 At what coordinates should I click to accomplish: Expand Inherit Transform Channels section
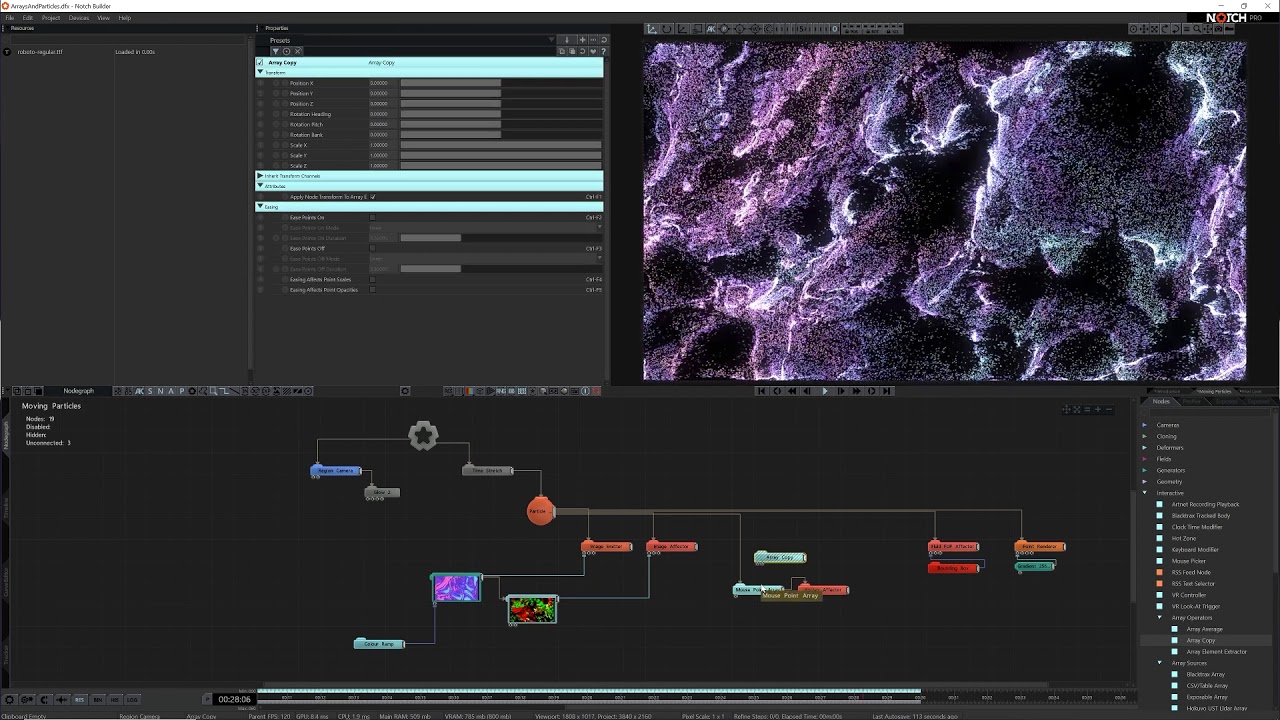point(261,176)
